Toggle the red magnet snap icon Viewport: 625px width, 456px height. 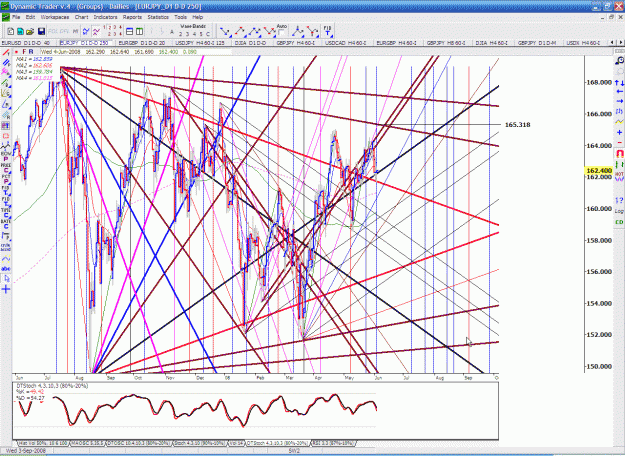[x=619, y=153]
